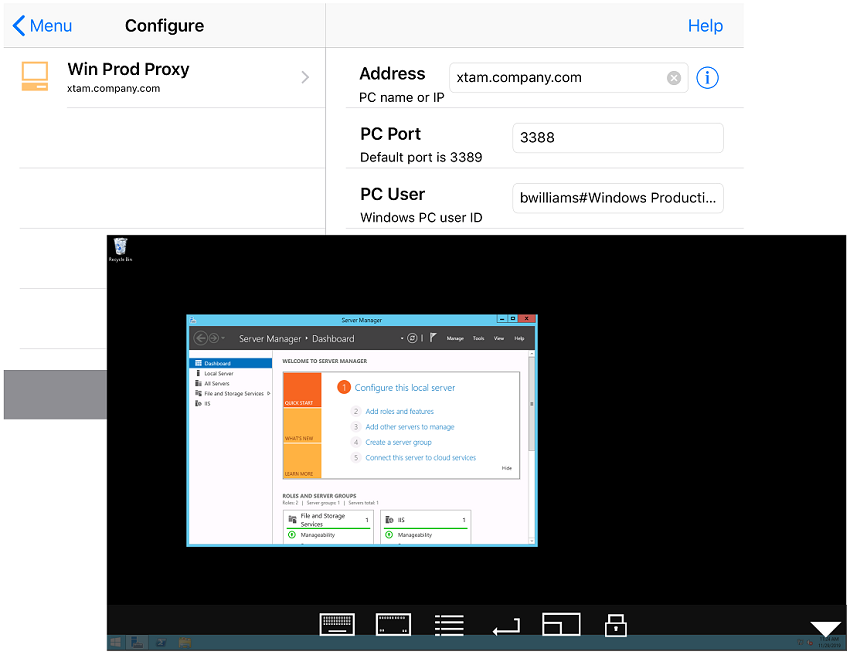Click the screen resize icon in session toolbar
Screen dimensions: 850x655
(561, 624)
